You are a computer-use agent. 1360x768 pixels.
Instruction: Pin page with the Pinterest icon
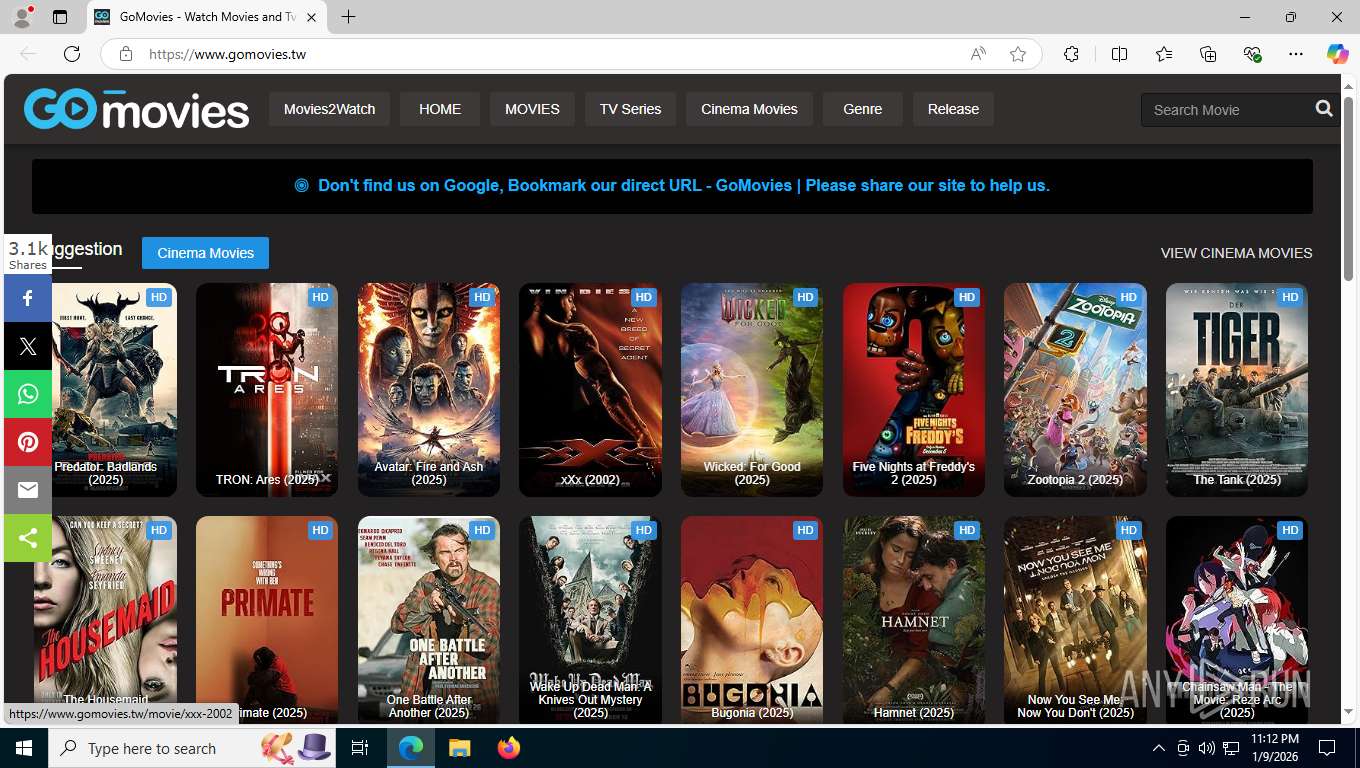(28, 442)
